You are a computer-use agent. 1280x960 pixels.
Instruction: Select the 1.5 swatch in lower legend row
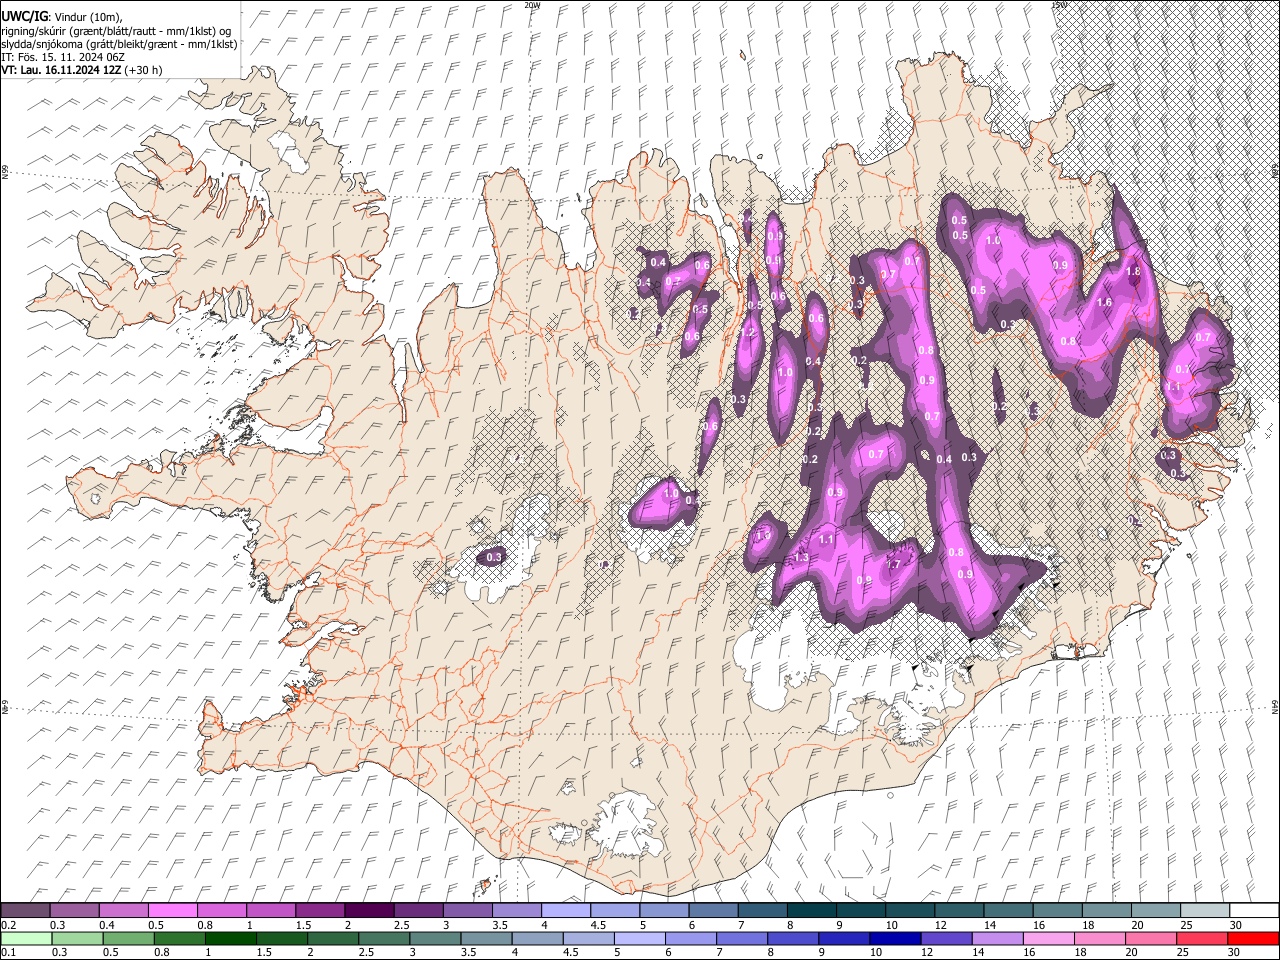pos(283,938)
